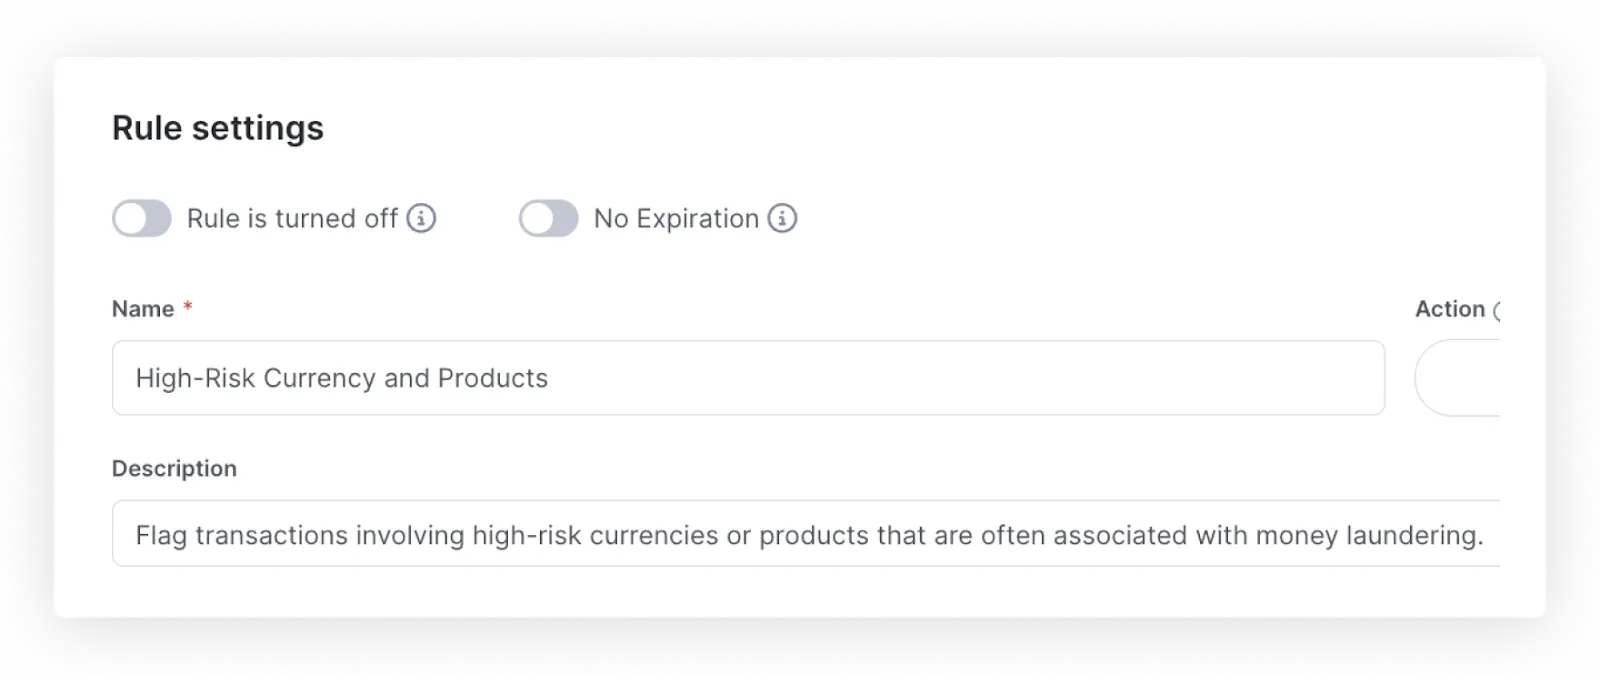Click the word "Products" in Name field
This screenshot has height=675, width=1600.
point(493,378)
